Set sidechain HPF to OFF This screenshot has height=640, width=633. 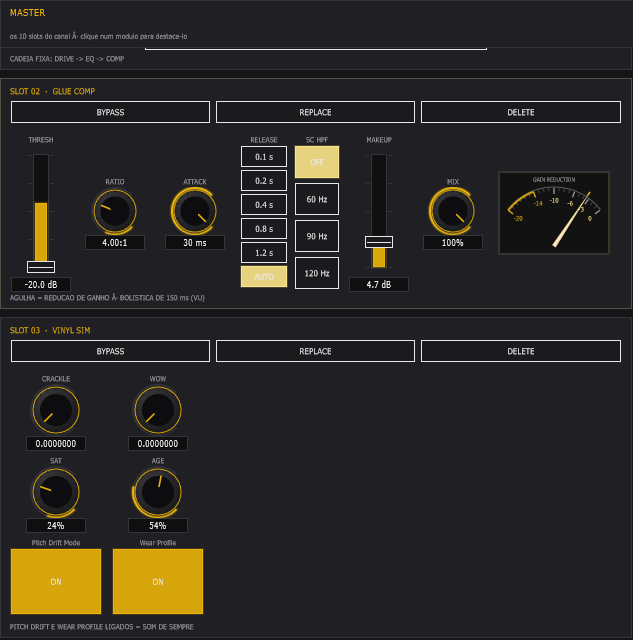[317, 162]
